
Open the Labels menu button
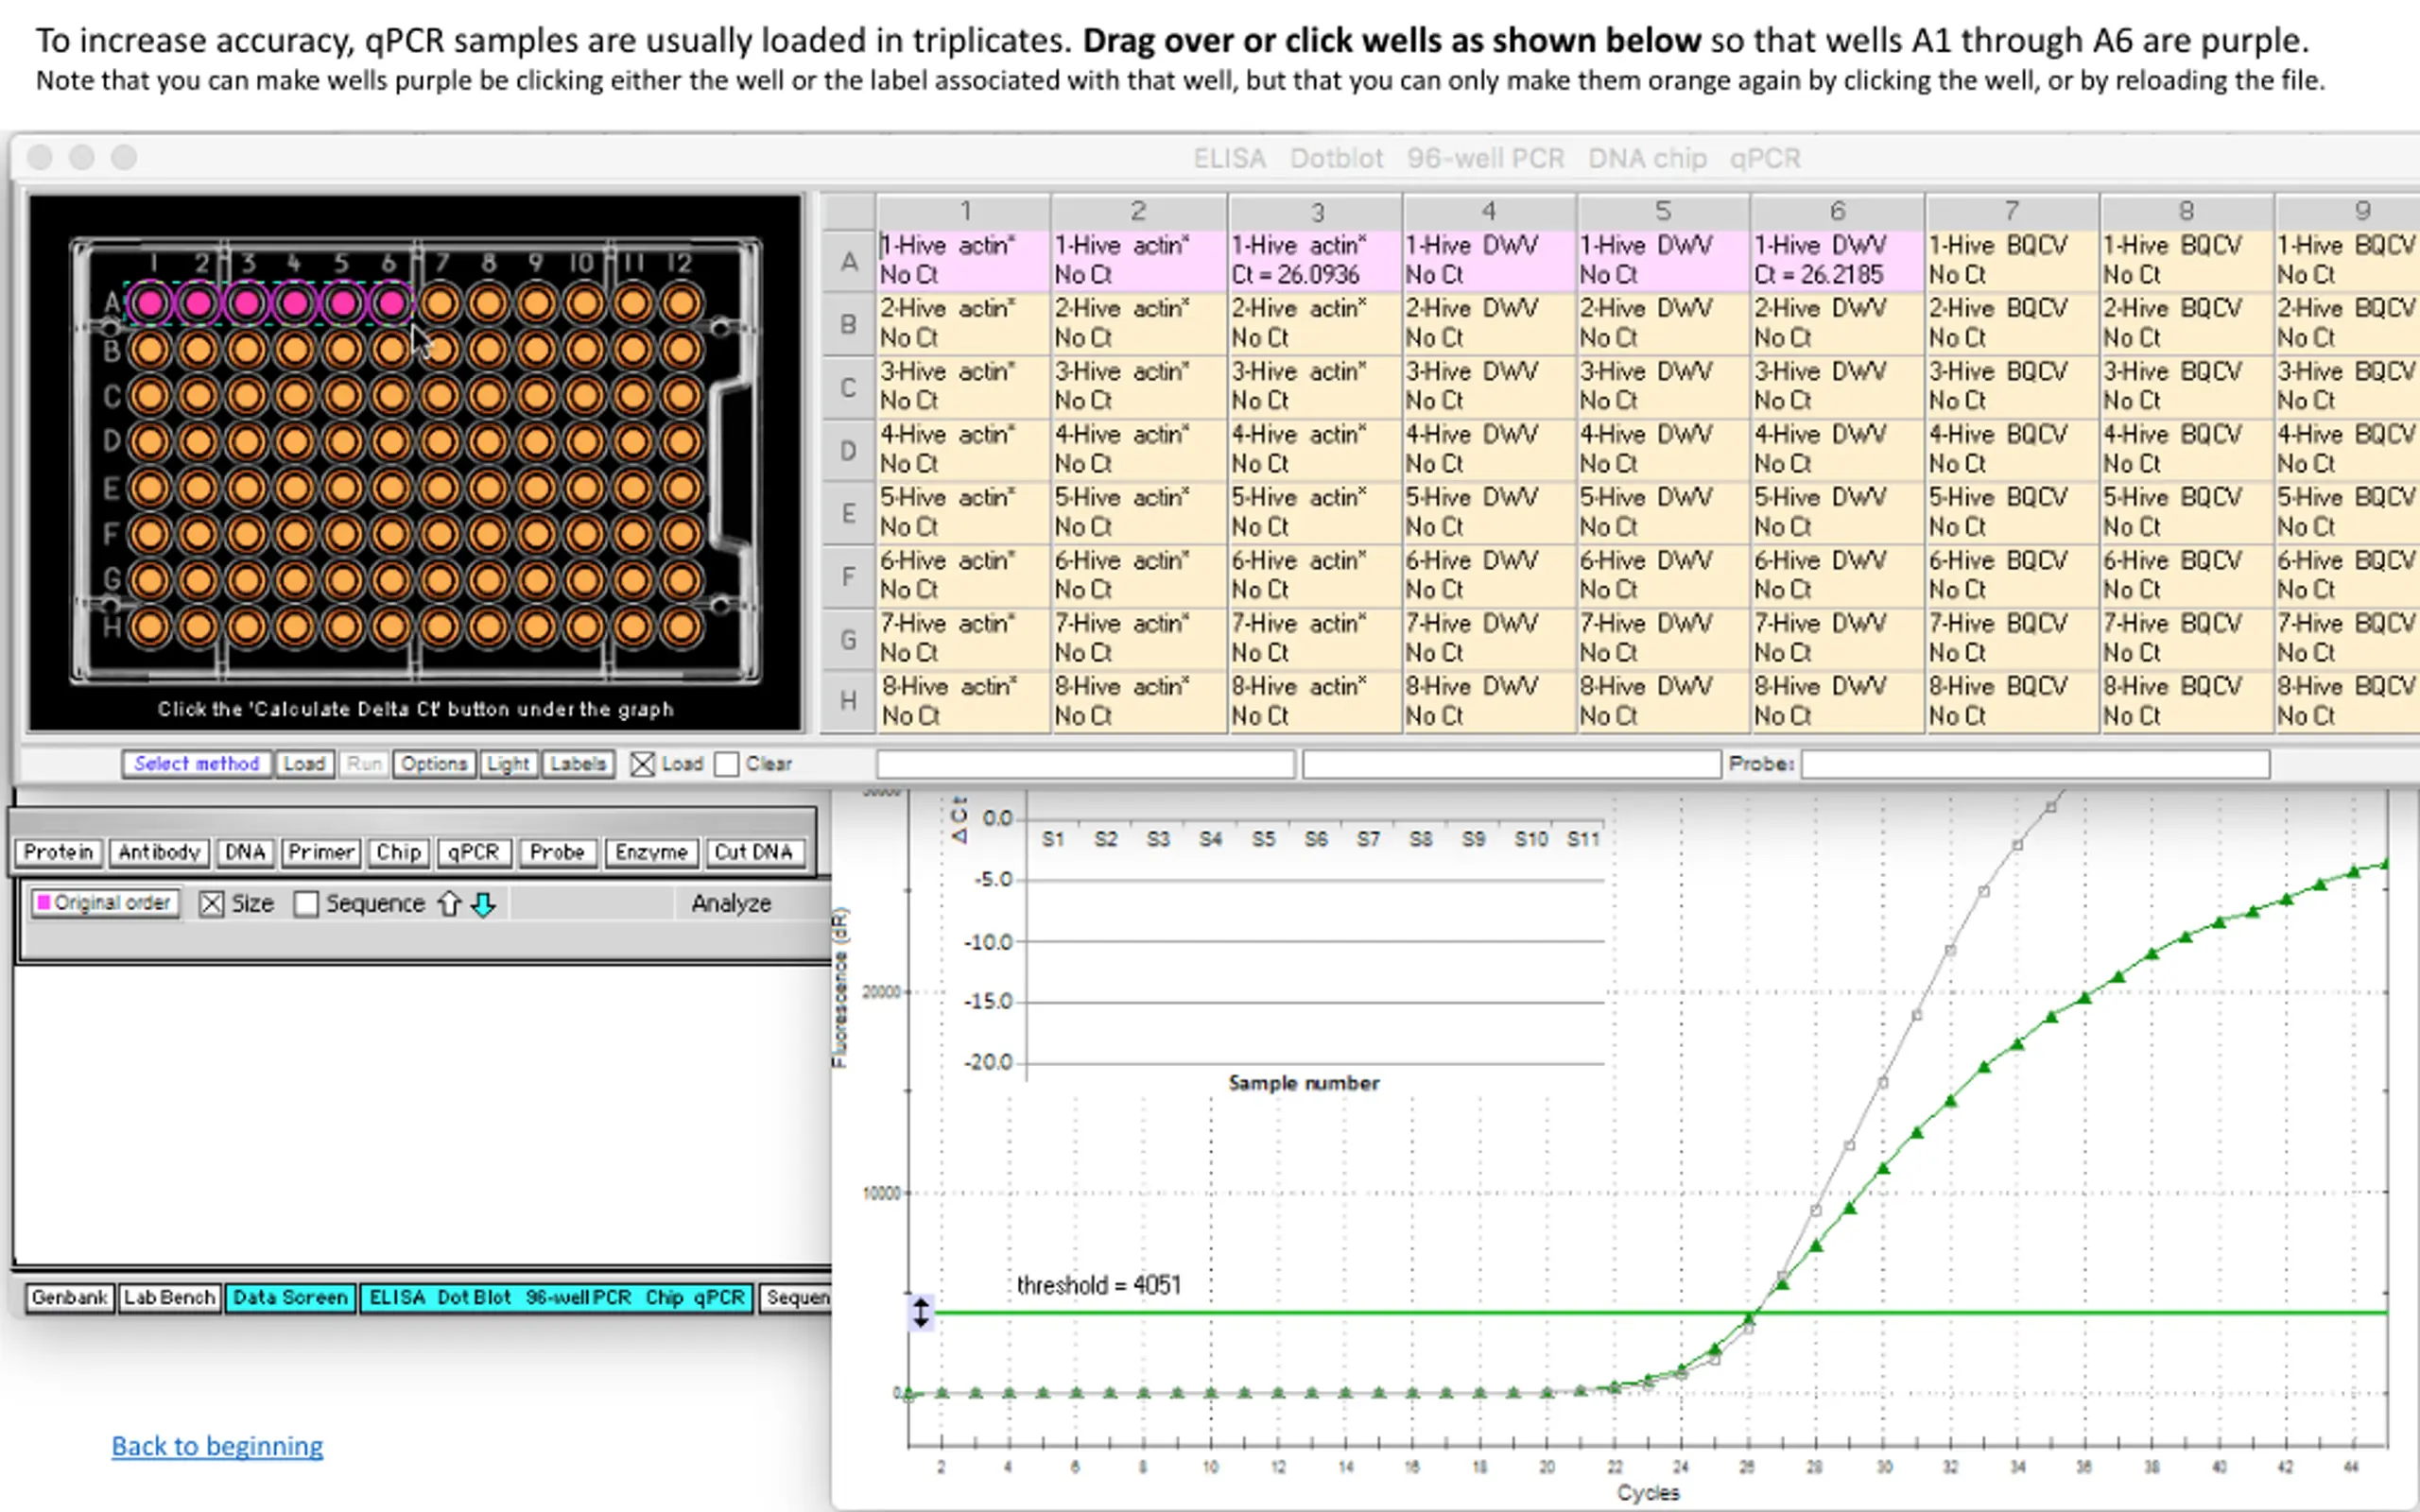tap(577, 764)
